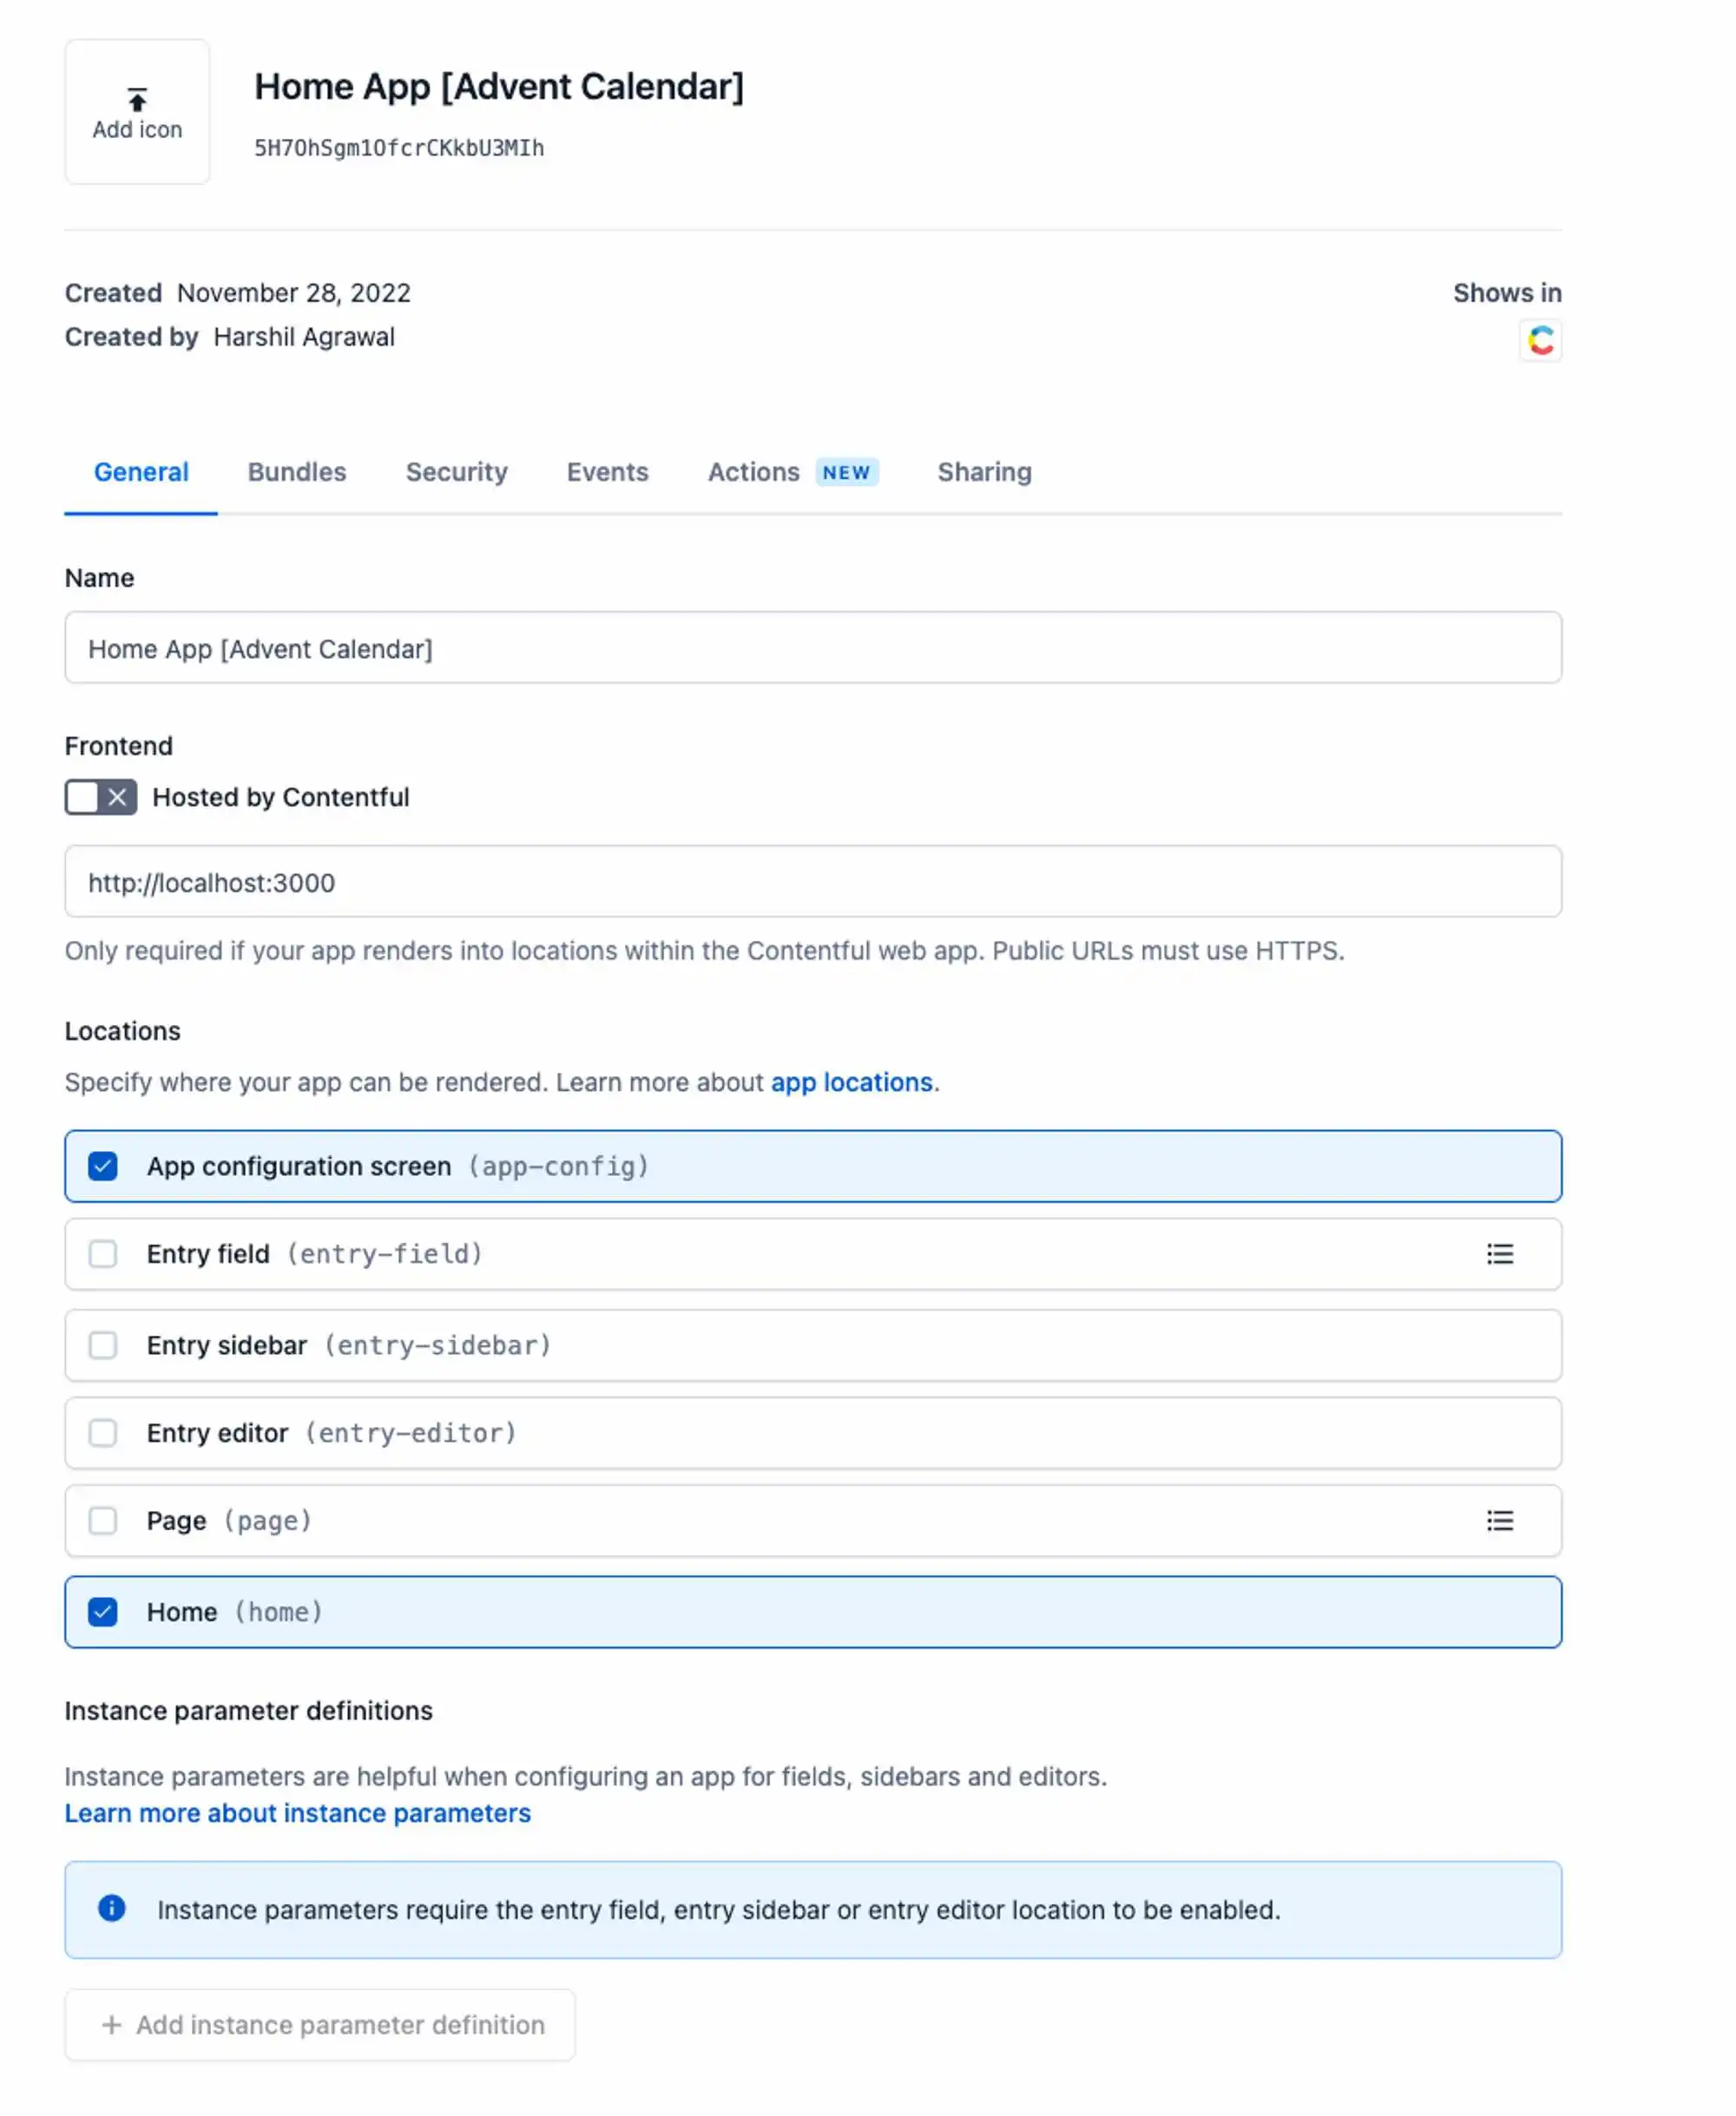Screen dimensions: 1736x2116
Task: Click the toggle for Hosted by Contentful
Action: pos(100,798)
